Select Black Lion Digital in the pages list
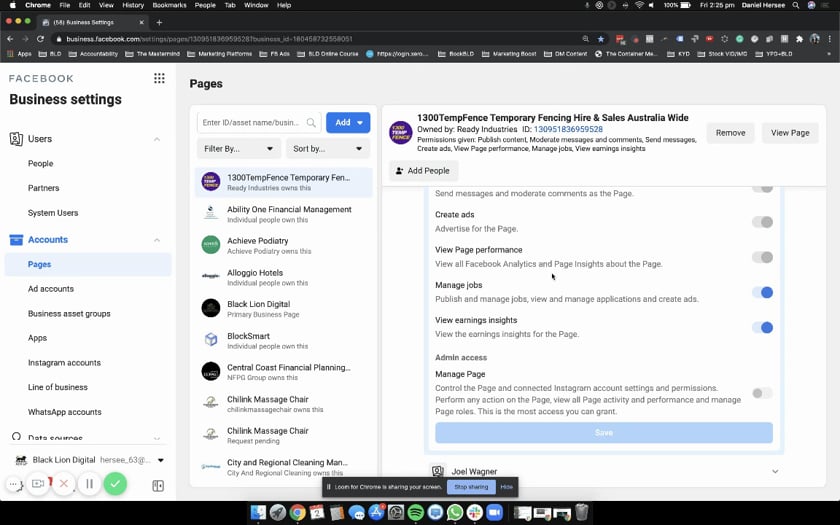Viewport: 840px width, 525px height. [284, 309]
